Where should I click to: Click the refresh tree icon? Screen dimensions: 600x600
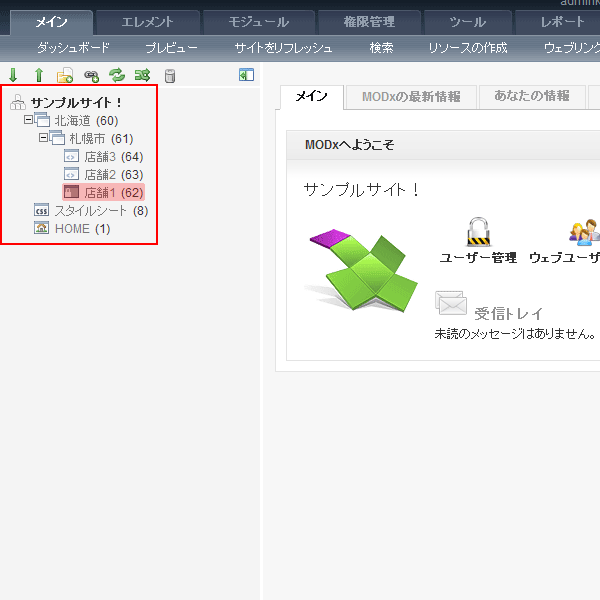click(x=117, y=75)
